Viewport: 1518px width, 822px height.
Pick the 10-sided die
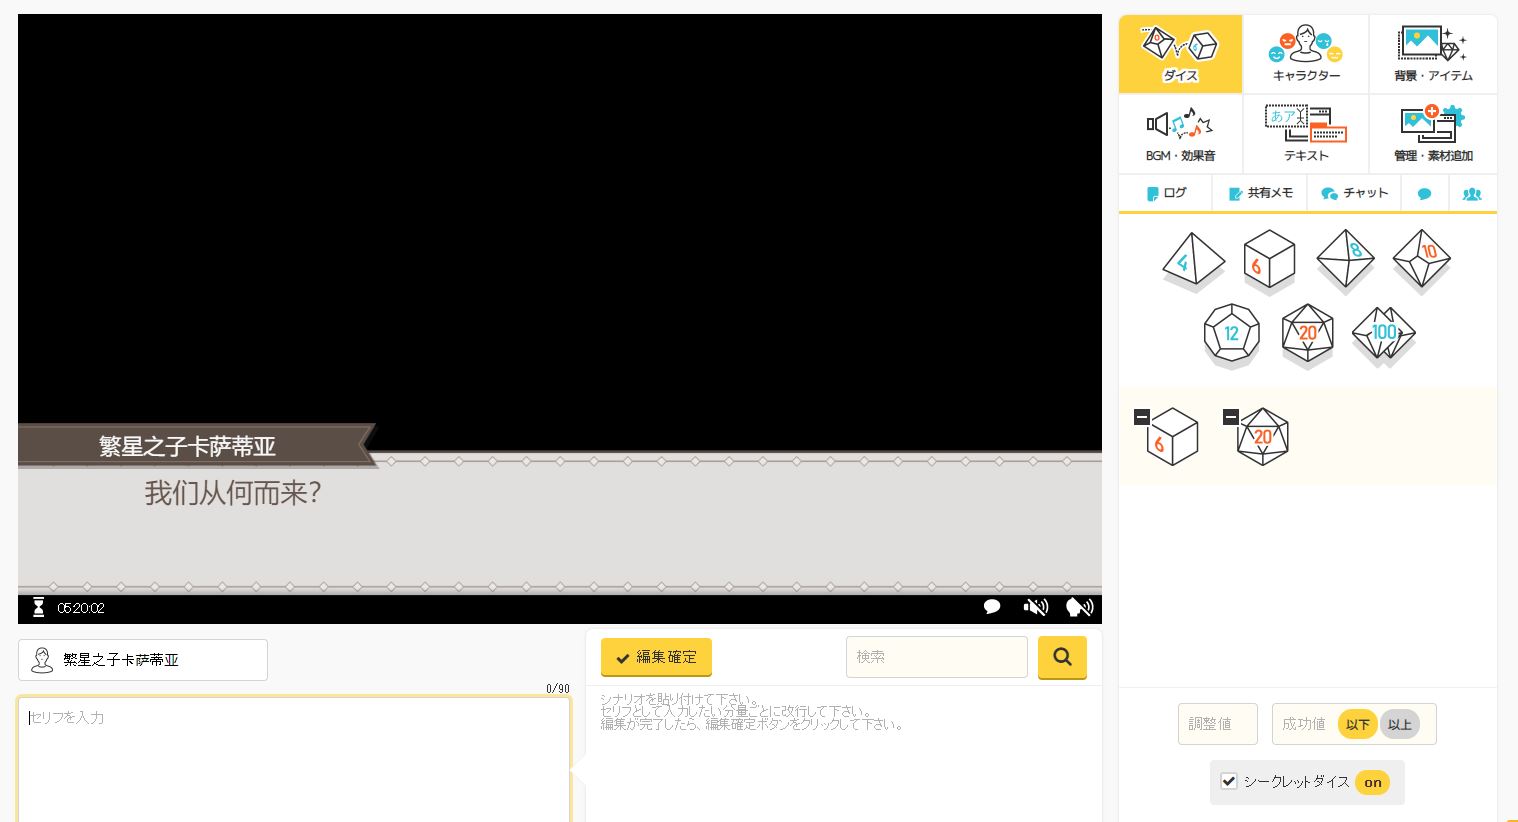tap(1421, 259)
